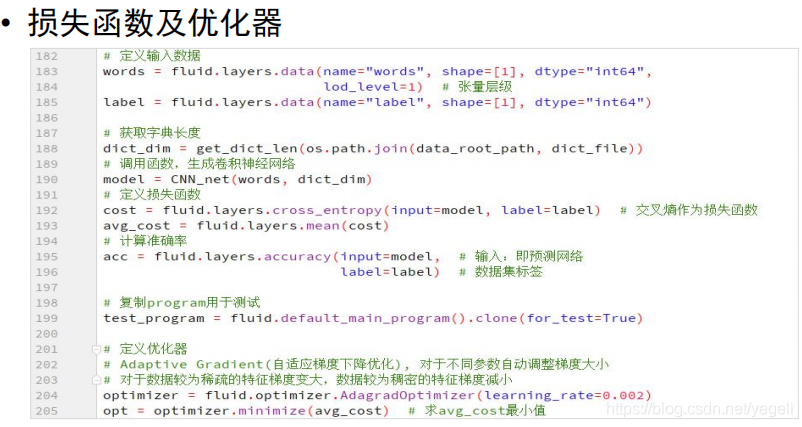This screenshot has height=427, width=802.
Task: Click line number 197 in the gutter
Action: pos(47,287)
